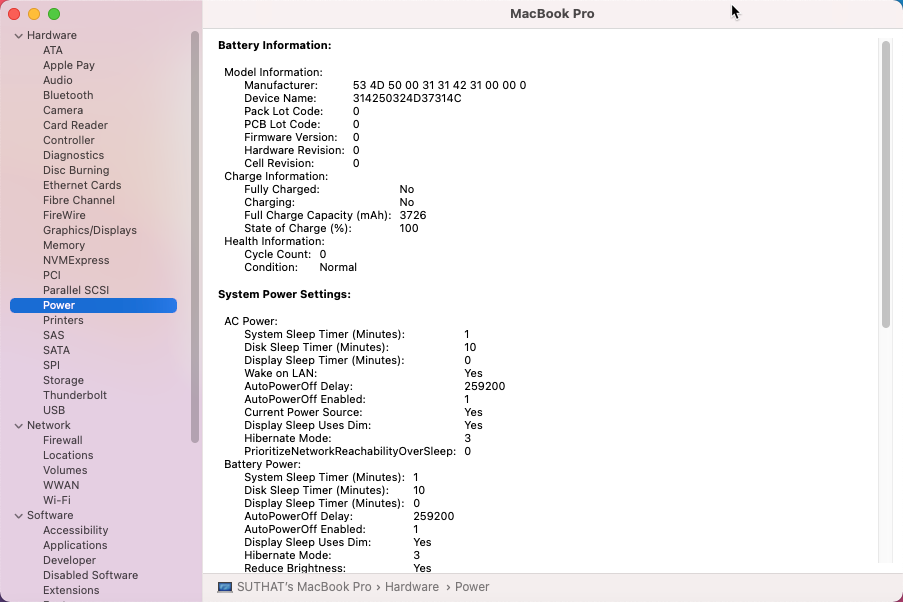Click the State of Charge value 100
This screenshot has height=602, width=903.
409,228
